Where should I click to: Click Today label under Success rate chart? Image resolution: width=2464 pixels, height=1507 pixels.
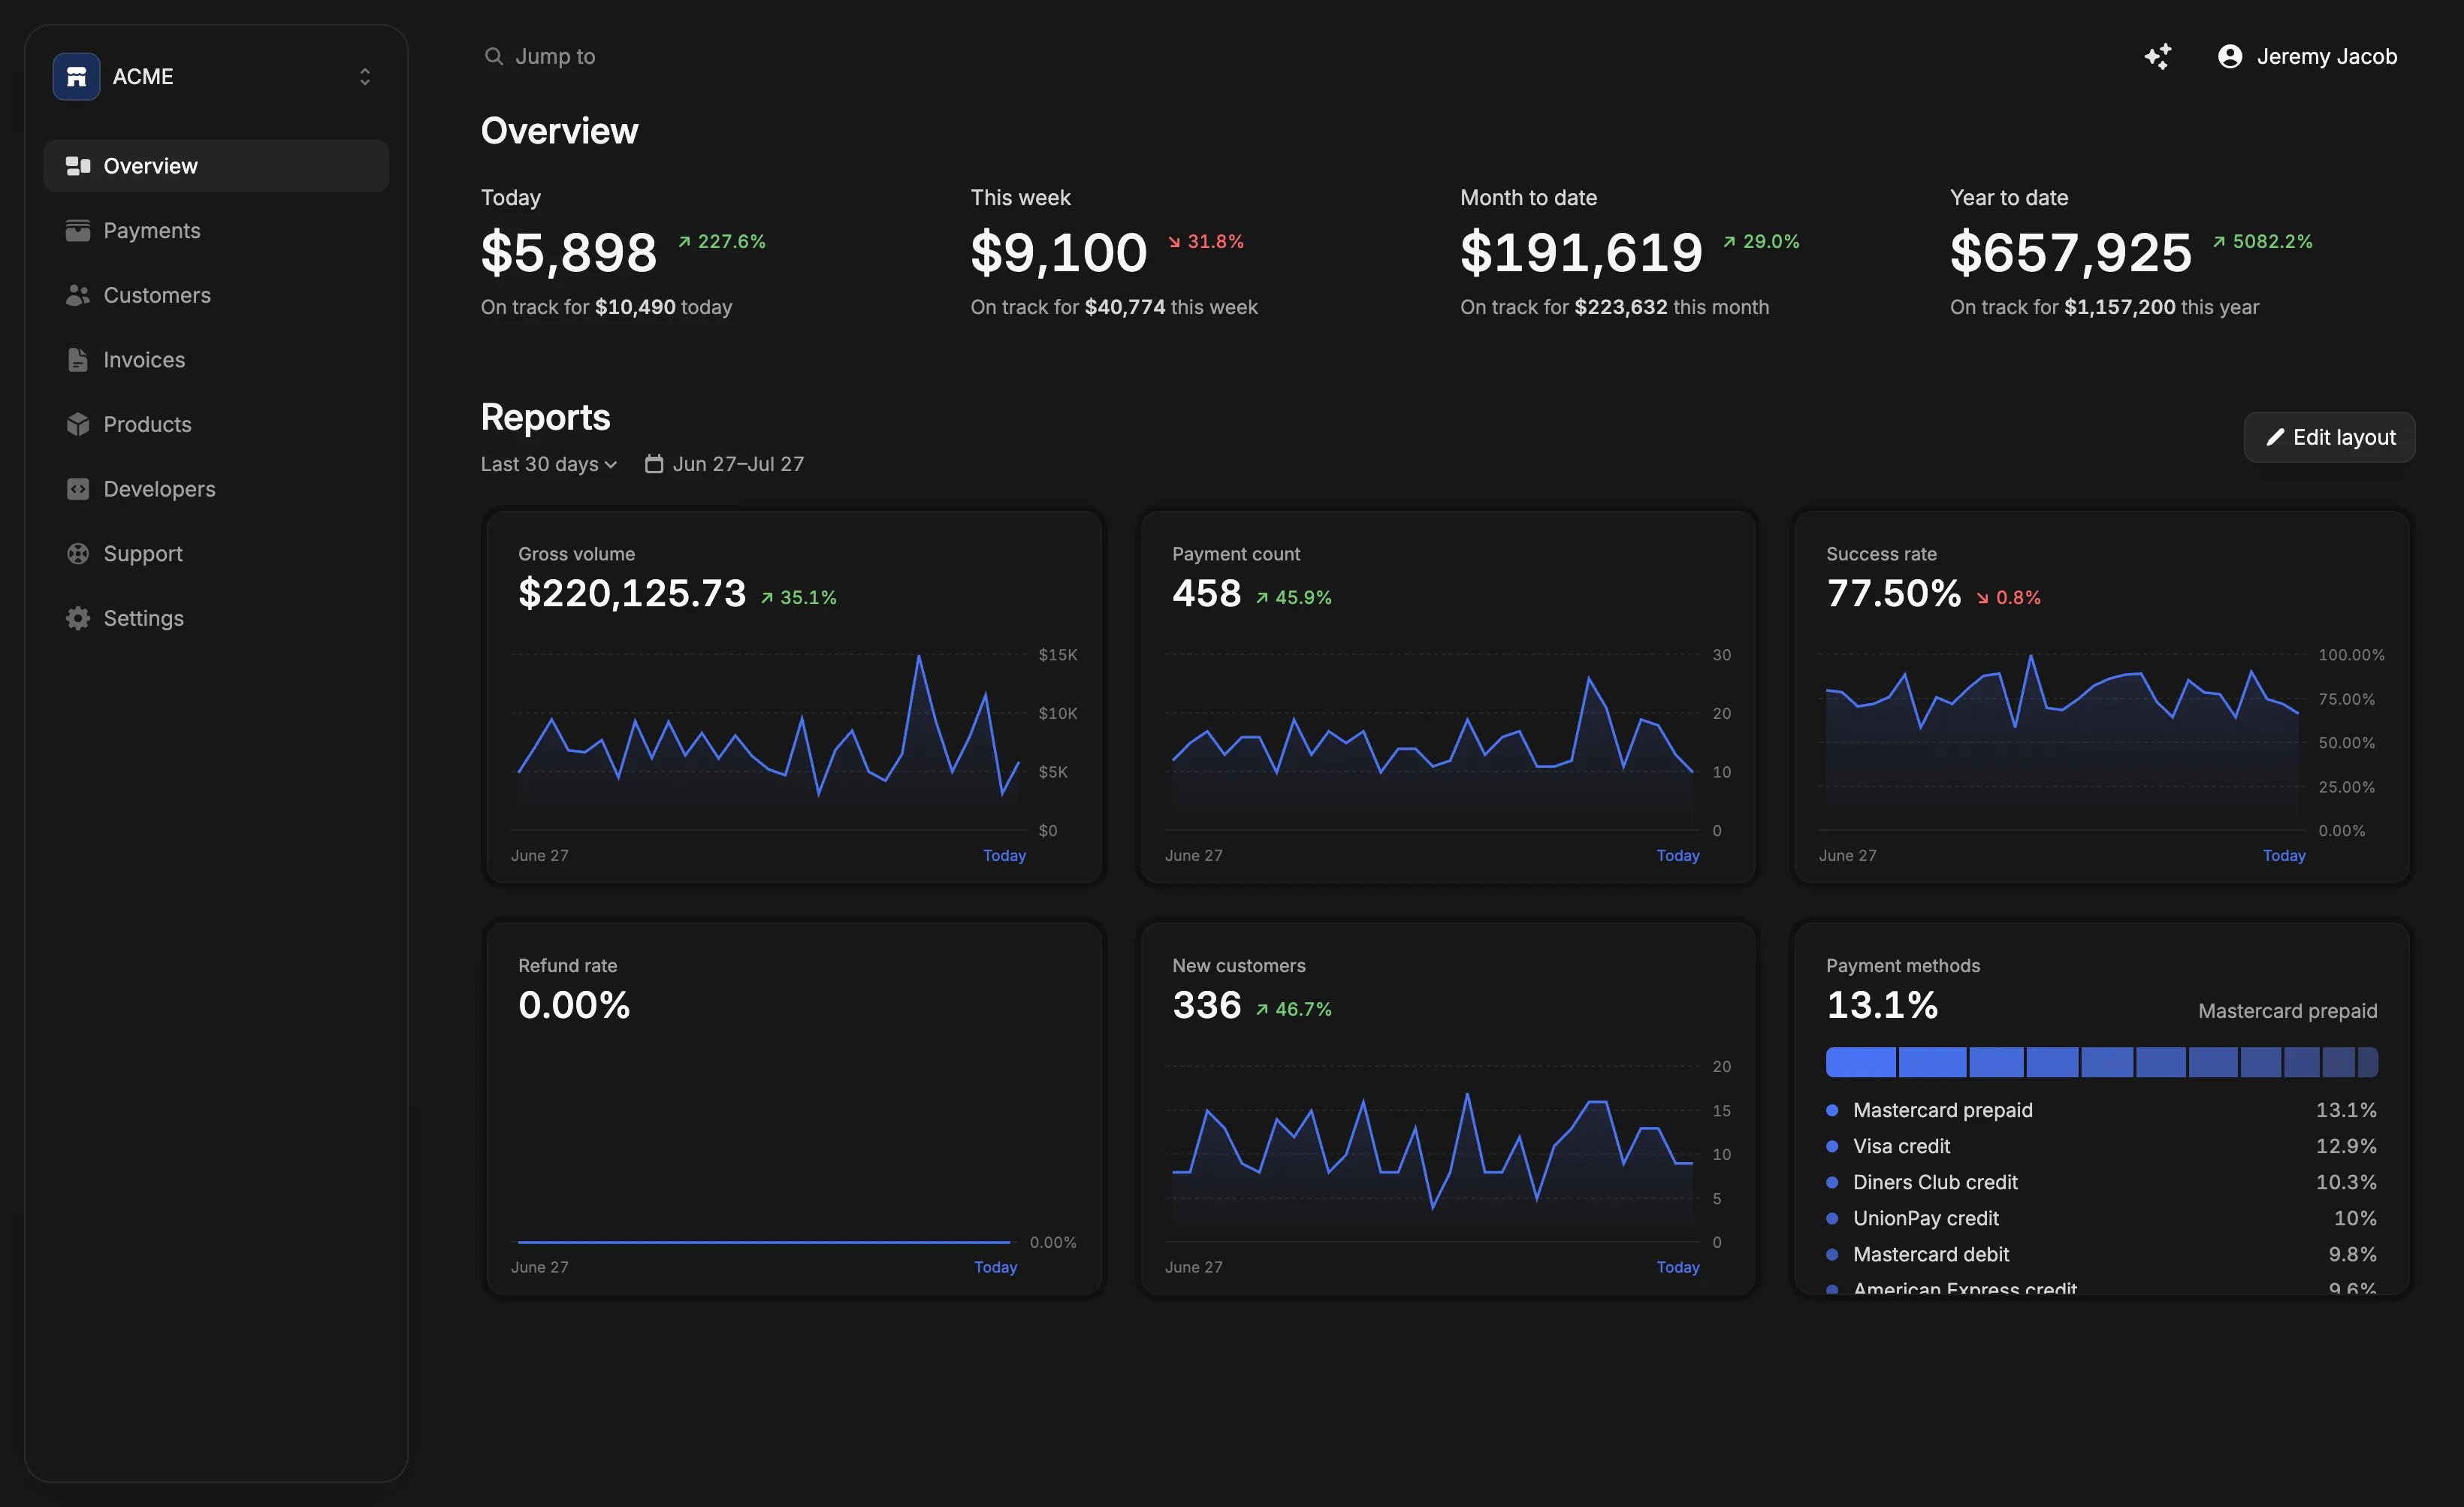[x=2284, y=856]
